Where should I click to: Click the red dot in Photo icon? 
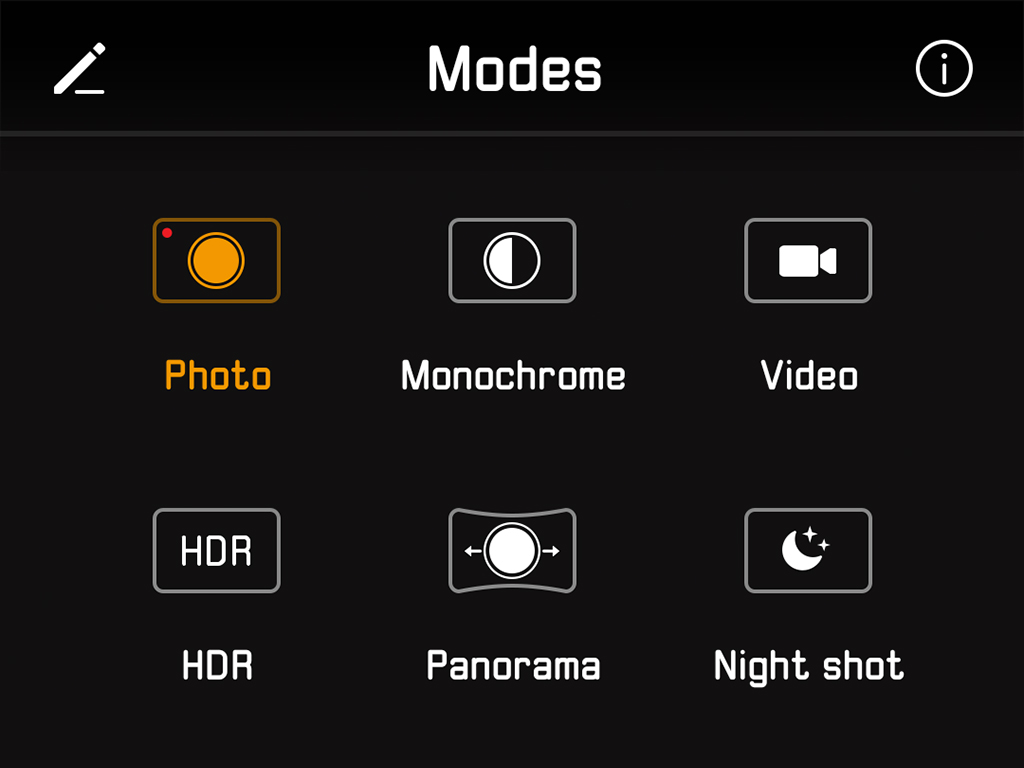click(x=167, y=232)
